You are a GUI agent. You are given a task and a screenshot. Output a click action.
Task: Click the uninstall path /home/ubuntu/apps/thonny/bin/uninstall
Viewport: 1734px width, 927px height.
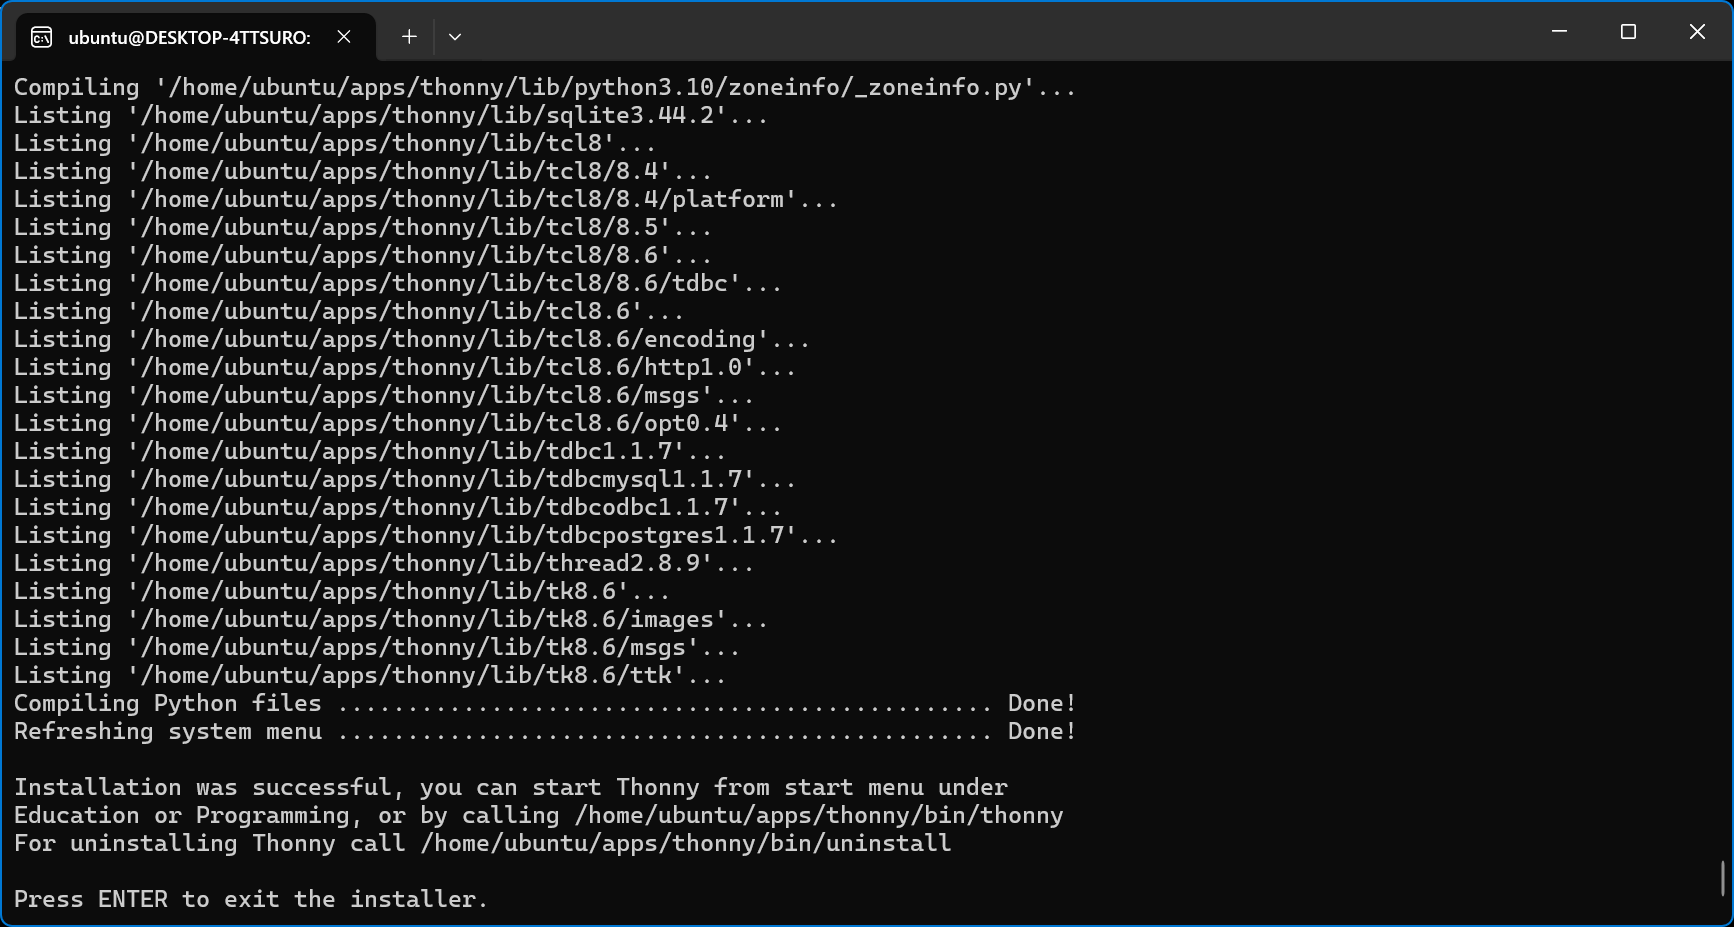(x=686, y=843)
